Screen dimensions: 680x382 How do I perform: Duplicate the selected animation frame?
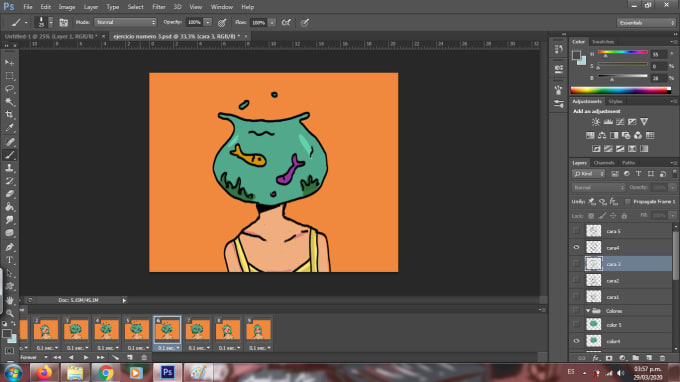tap(130, 357)
